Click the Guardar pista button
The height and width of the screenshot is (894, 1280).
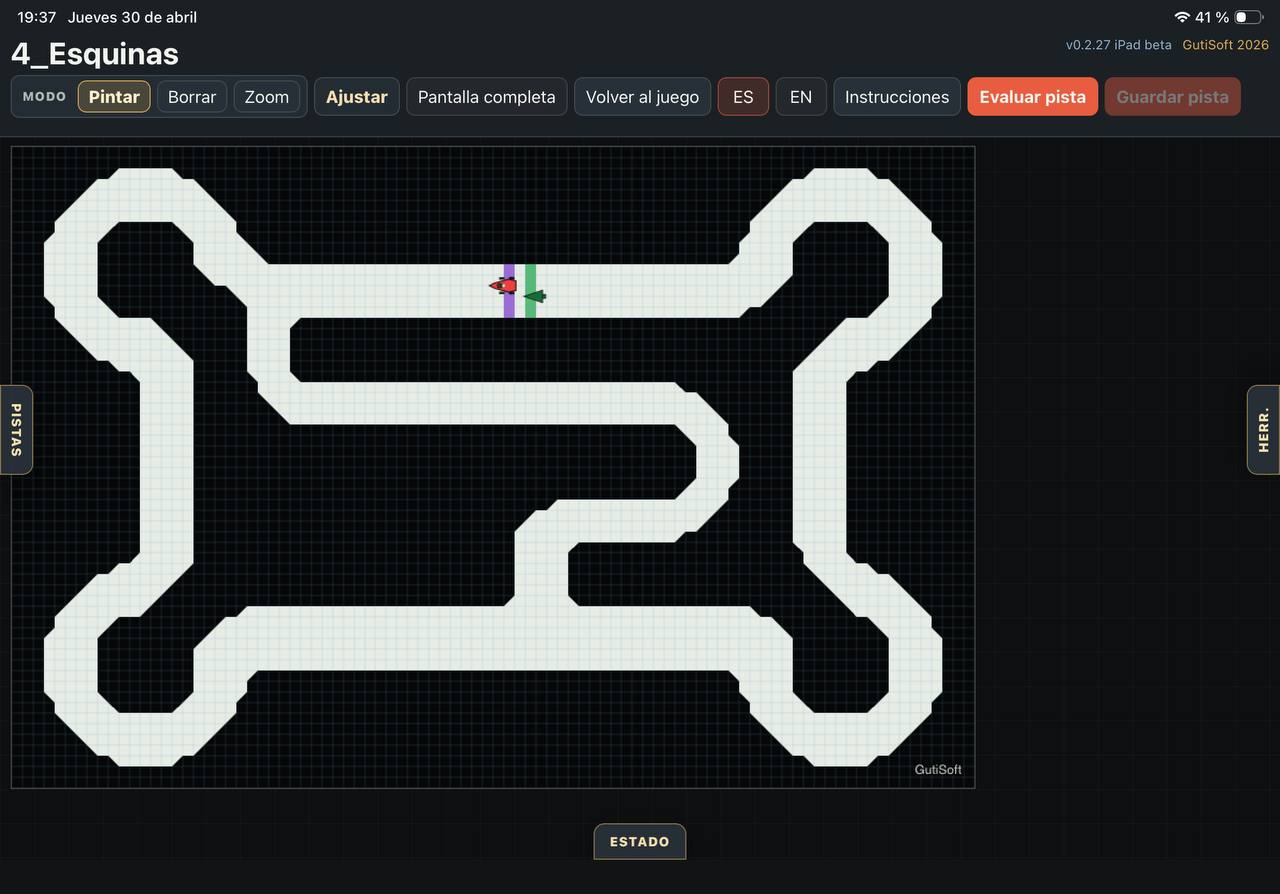click(x=1173, y=97)
